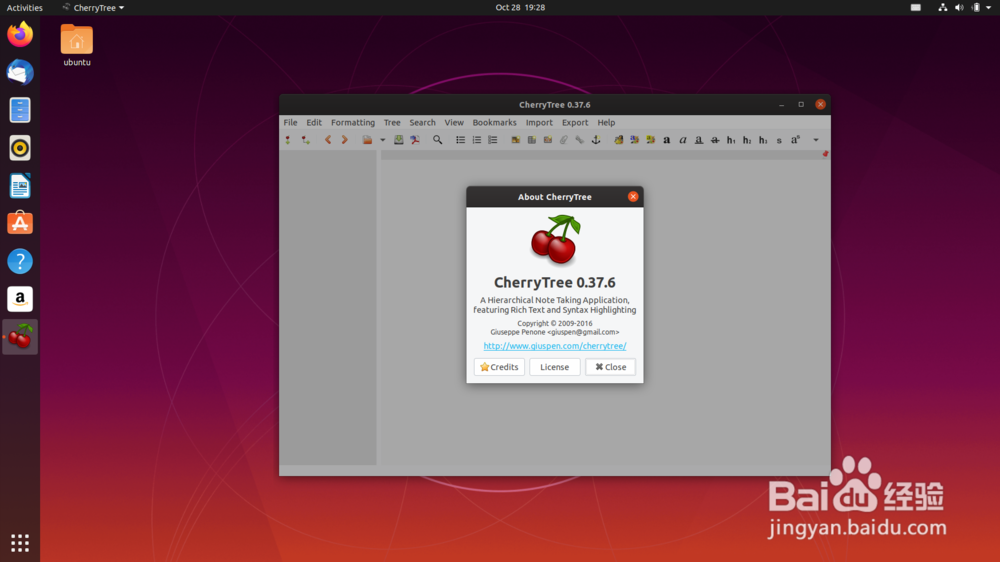This screenshot has width=1000, height=562.
Task: Expand the toolbar overflow arrow
Action: [x=816, y=140]
